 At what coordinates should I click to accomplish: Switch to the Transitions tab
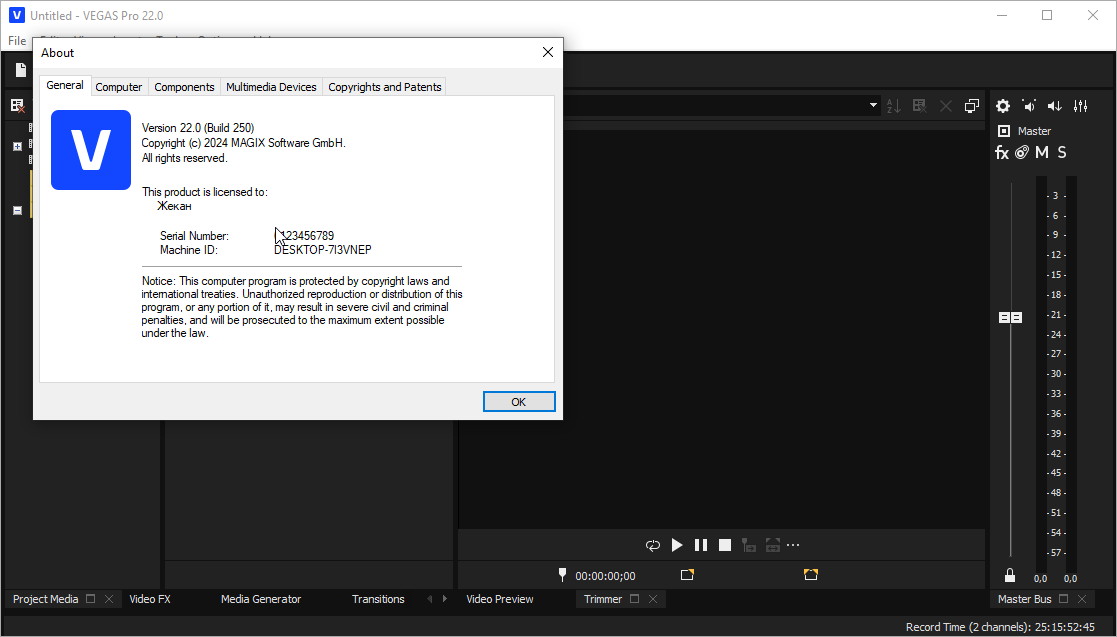click(378, 599)
